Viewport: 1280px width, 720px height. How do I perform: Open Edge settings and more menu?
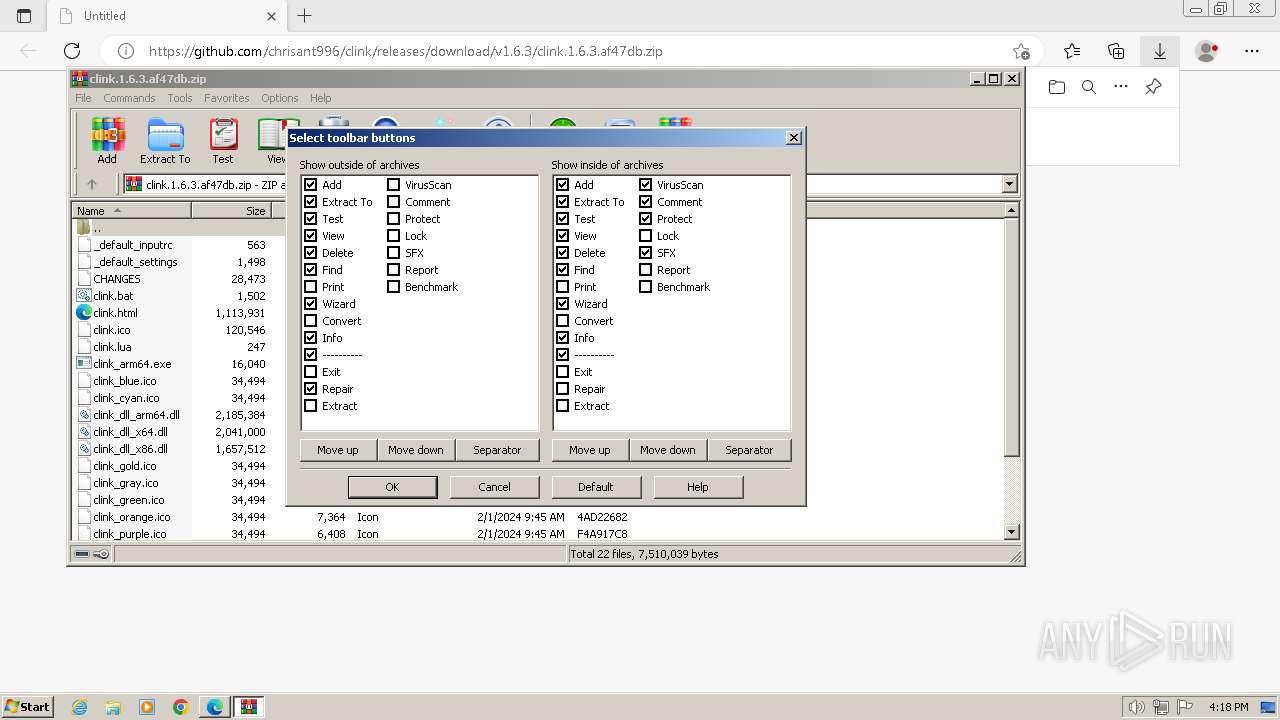click(1252, 51)
